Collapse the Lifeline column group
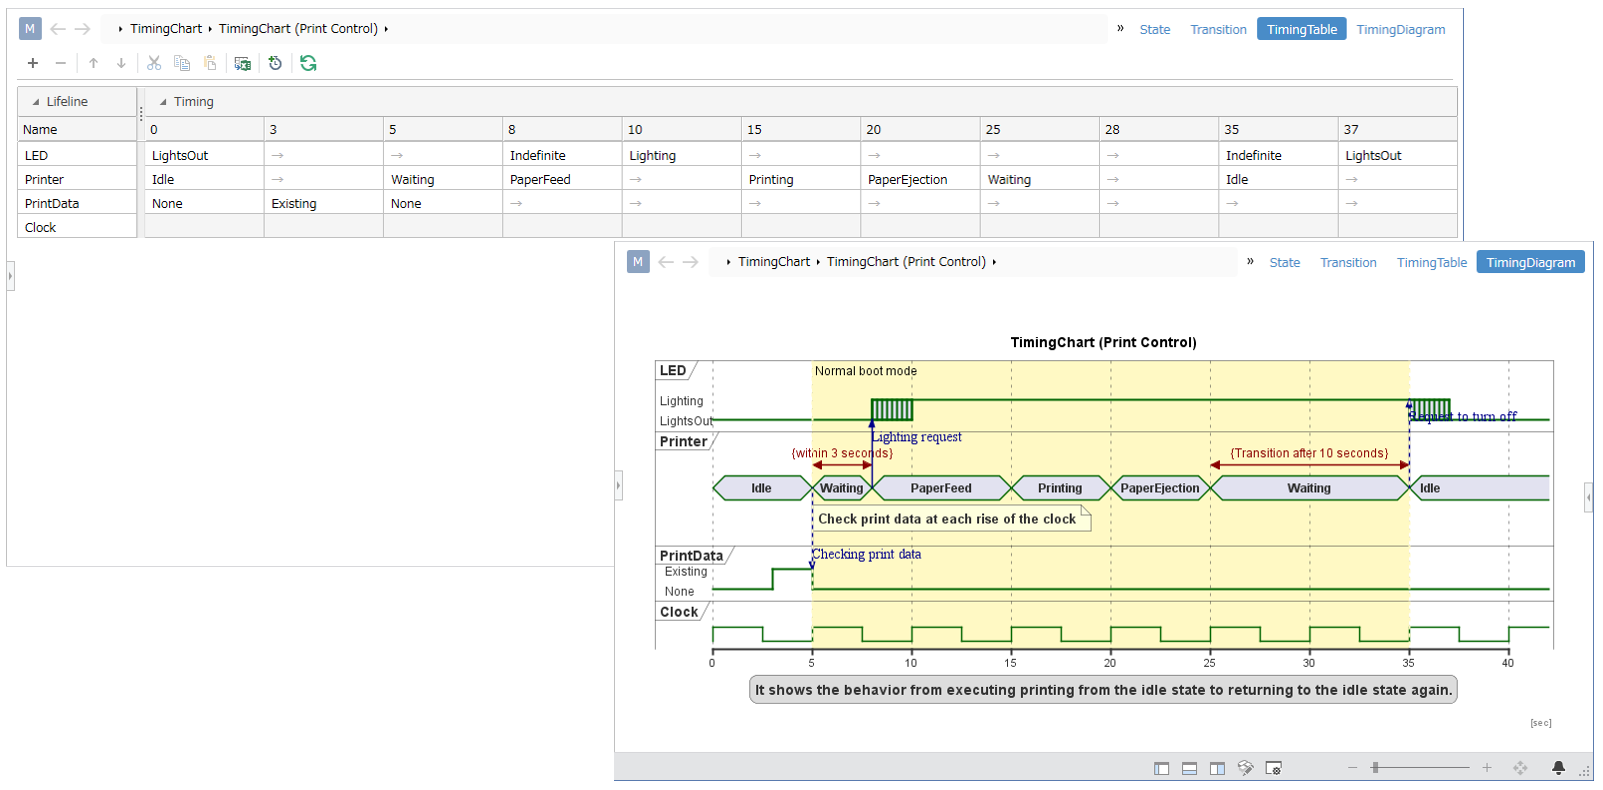The image size is (1603, 790). [x=36, y=102]
